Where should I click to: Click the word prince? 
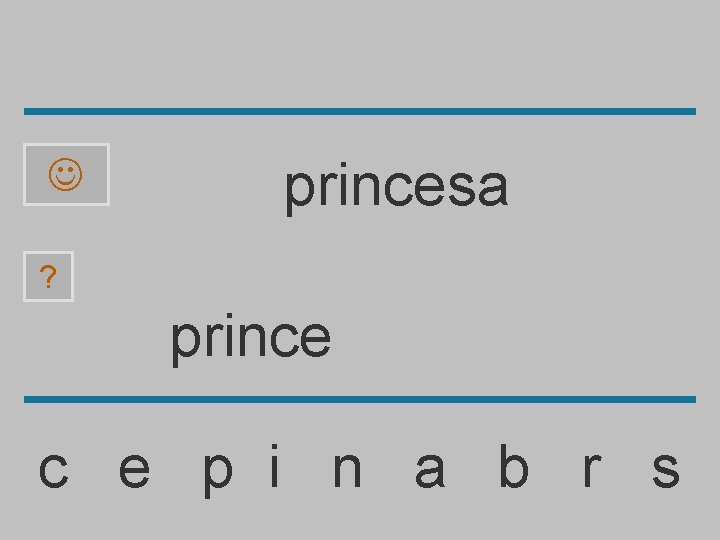[250, 338]
